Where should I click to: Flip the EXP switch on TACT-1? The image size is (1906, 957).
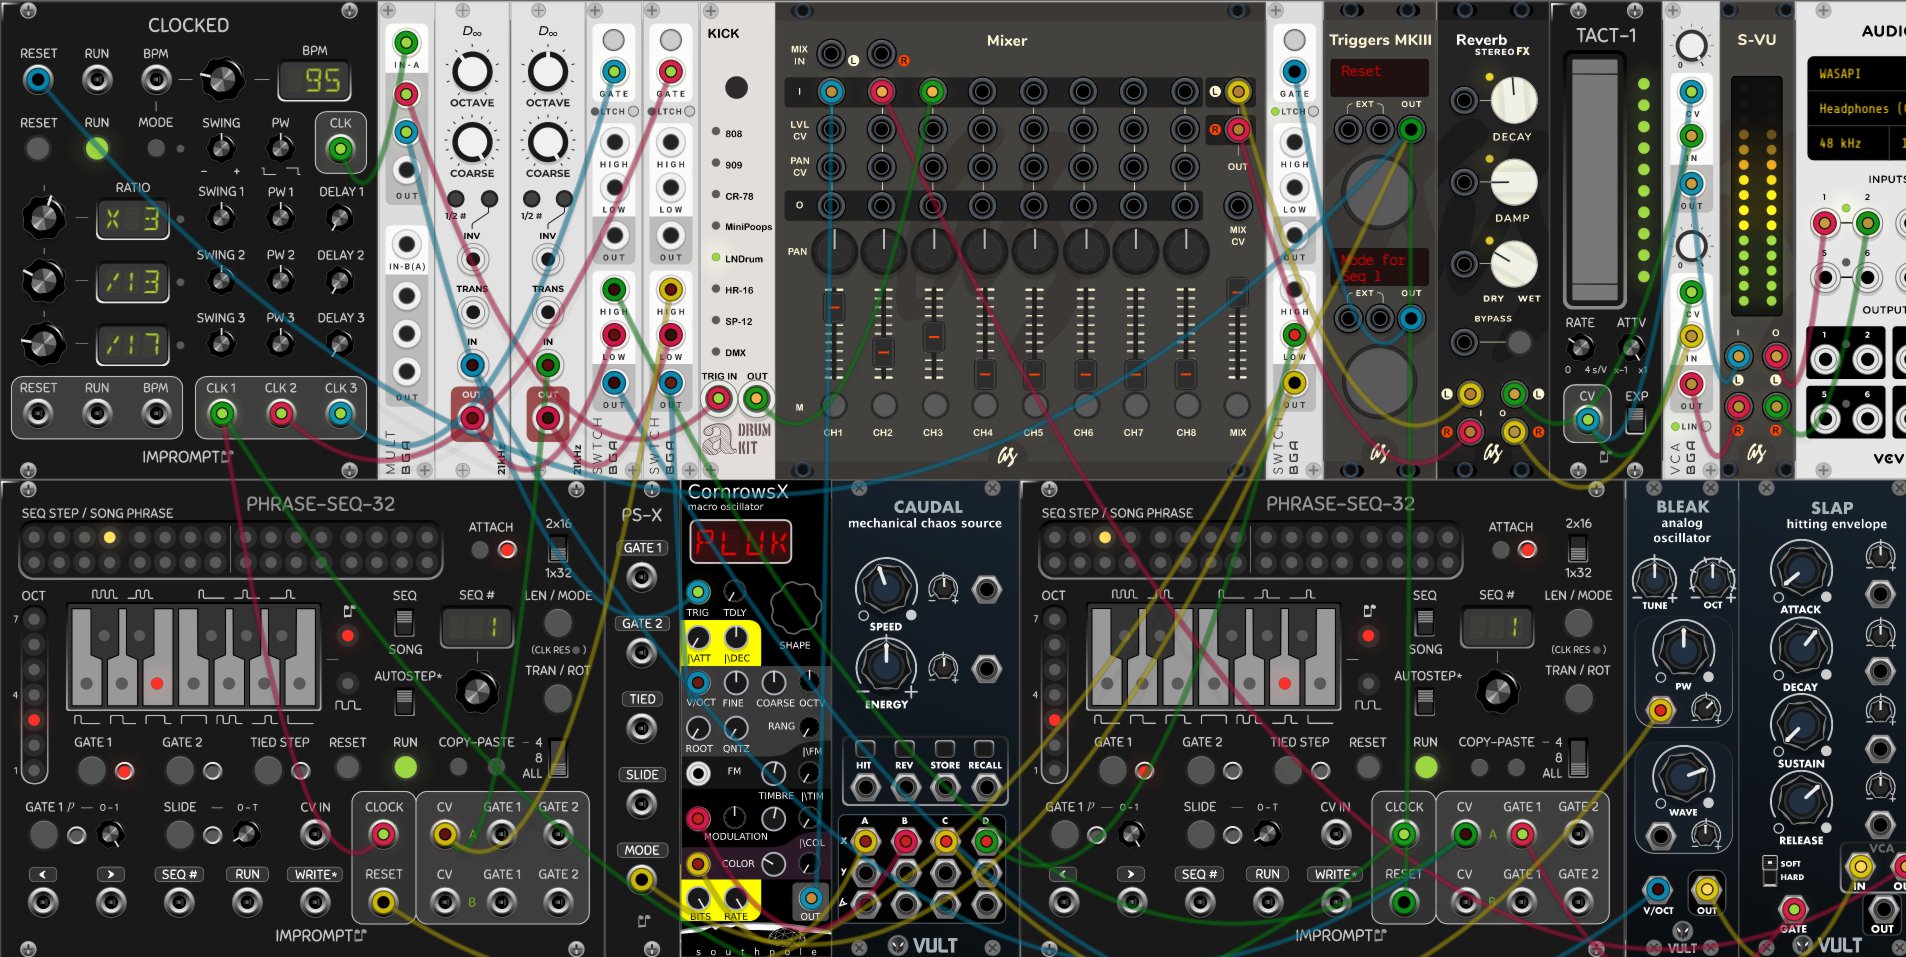click(x=1635, y=420)
